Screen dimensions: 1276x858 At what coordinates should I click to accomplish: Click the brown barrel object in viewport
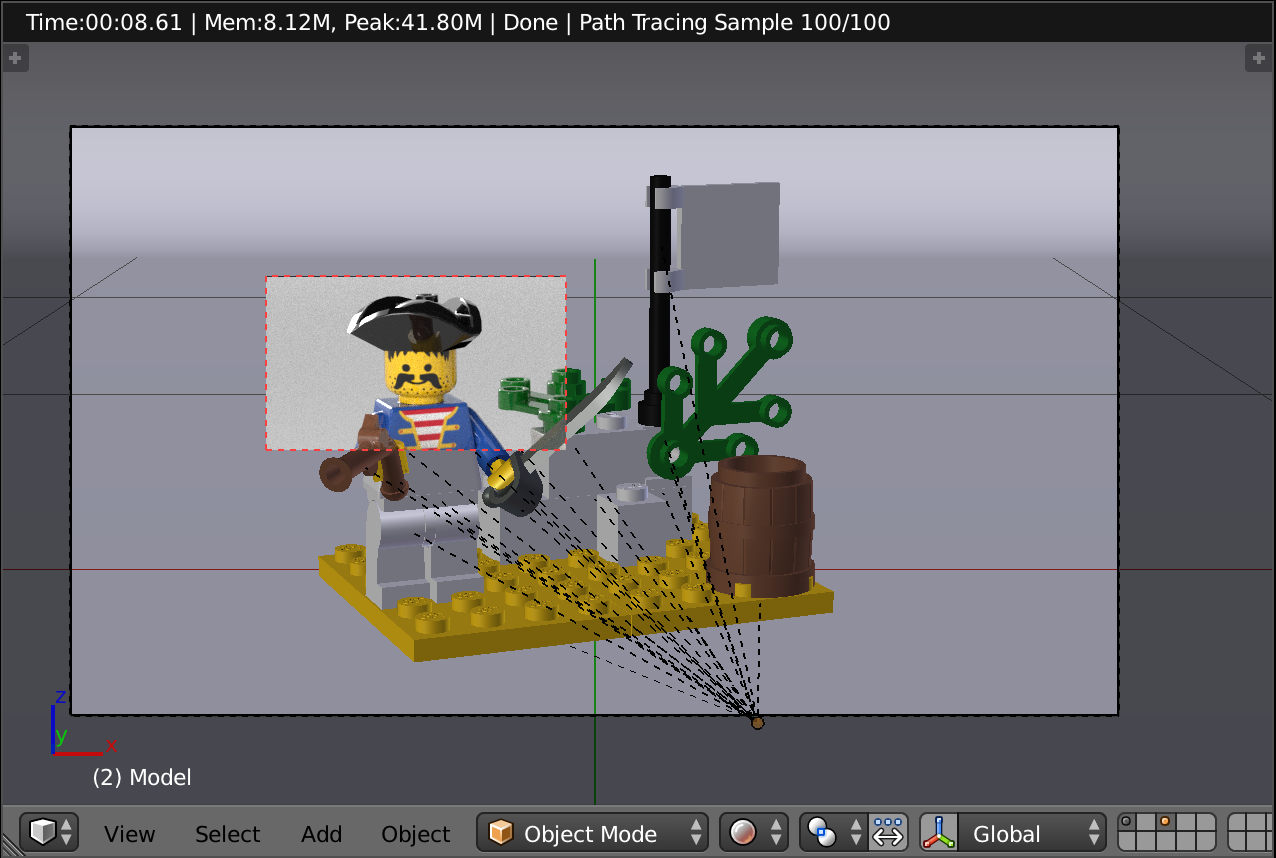pyautogui.click(x=762, y=526)
